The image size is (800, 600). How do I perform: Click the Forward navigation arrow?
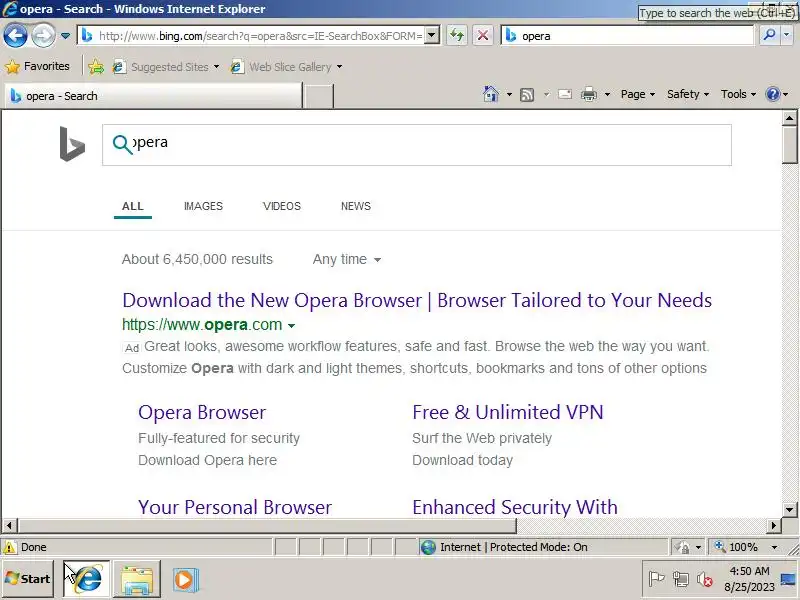tap(43, 36)
